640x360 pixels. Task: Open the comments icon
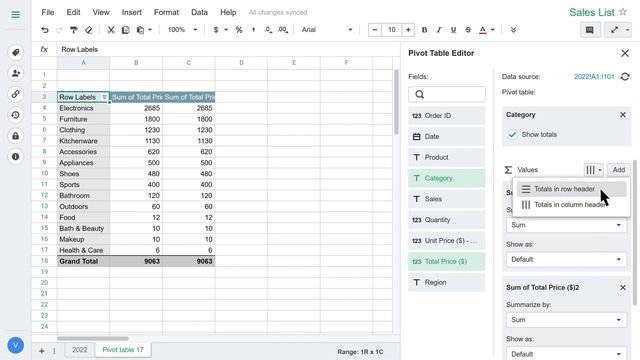[589, 30]
